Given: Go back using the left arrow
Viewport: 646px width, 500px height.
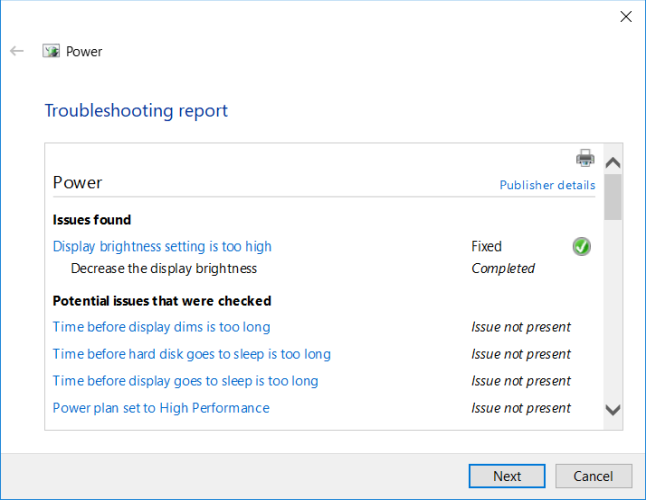Looking at the screenshot, I should coord(17,51).
